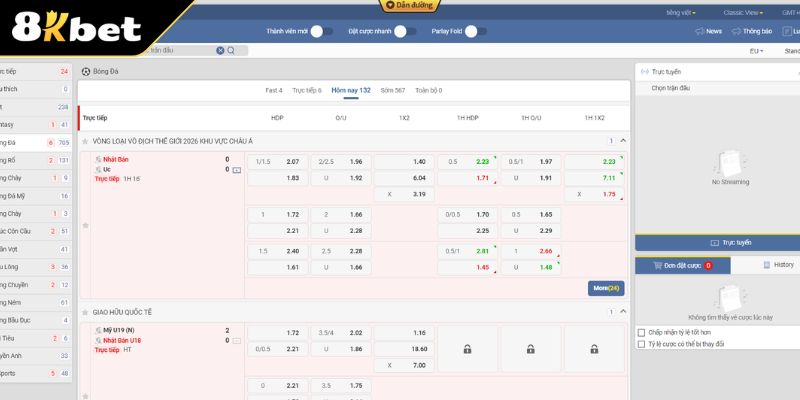800x400 pixels.
Task: Check Tỷ lệ cược có thể bị thay đổi
Action: point(641,344)
